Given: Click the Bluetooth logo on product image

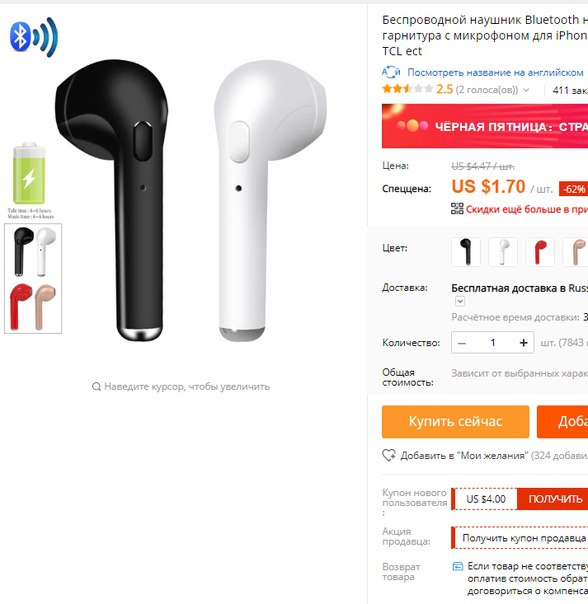Looking at the screenshot, I should [34, 37].
